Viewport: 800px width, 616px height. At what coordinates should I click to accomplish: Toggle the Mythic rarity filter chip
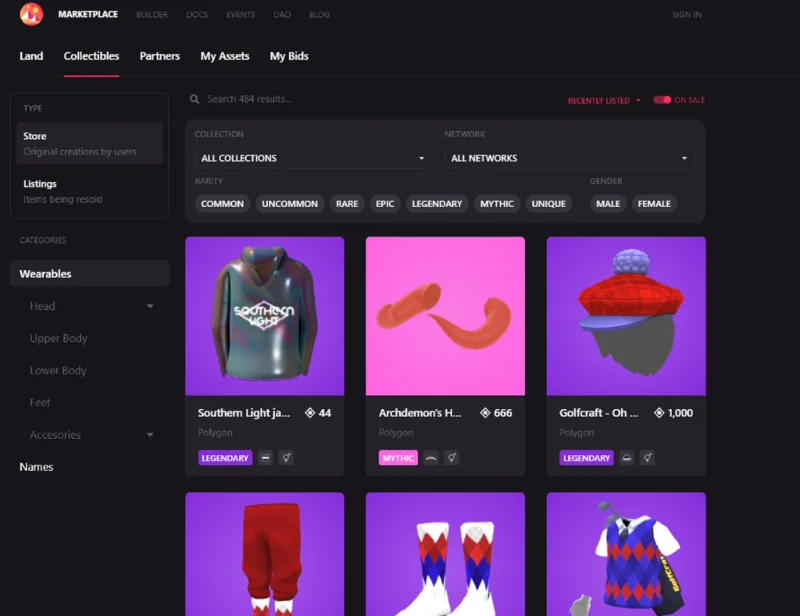coord(497,204)
